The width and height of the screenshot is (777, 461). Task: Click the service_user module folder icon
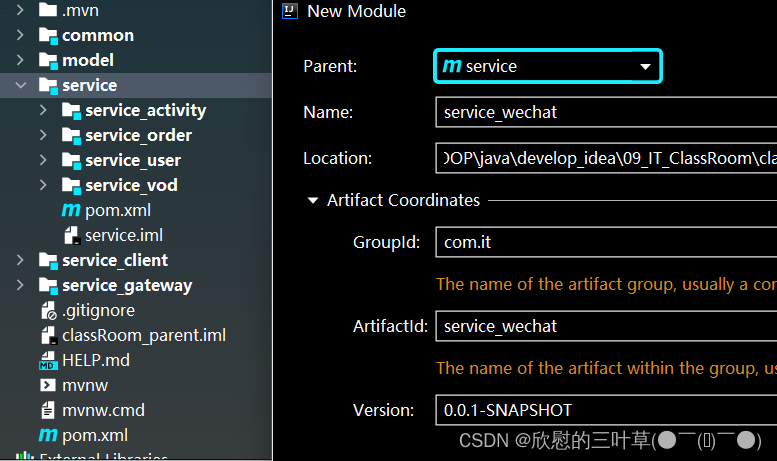click(x=71, y=160)
